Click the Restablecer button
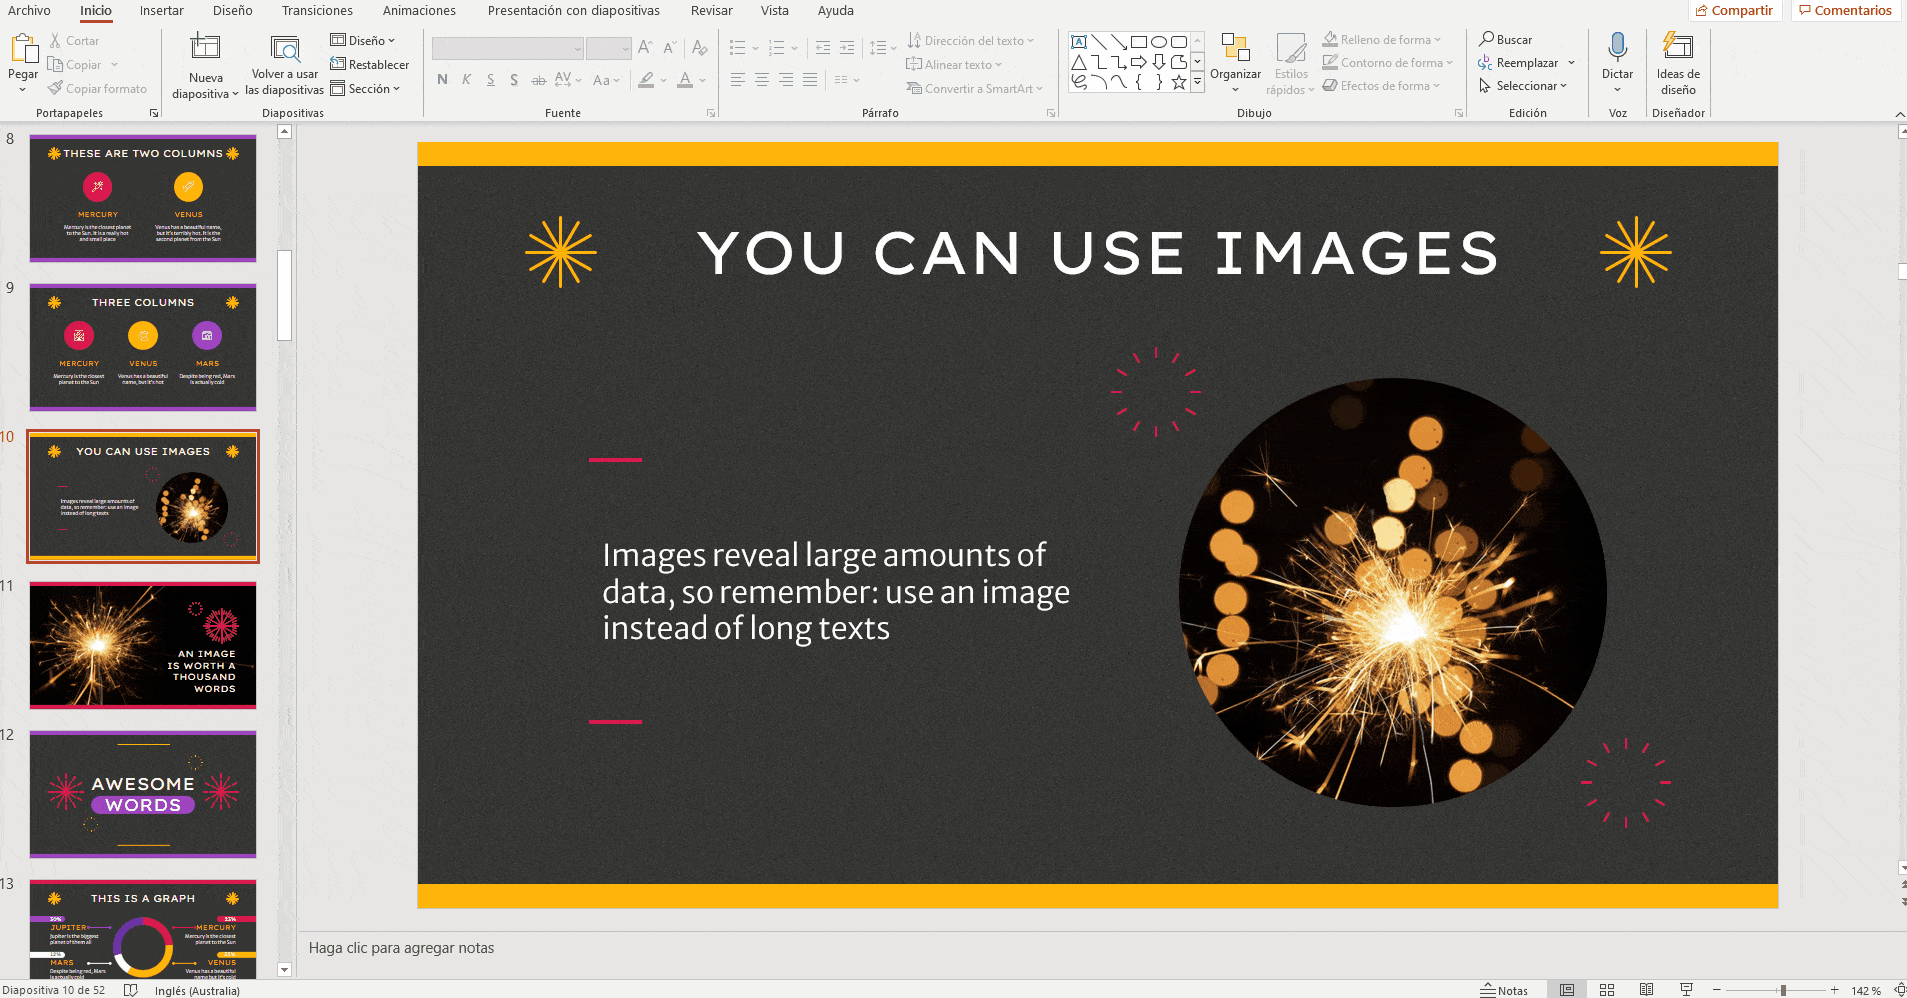Viewport: 1907px width, 998px height. tap(369, 64)
